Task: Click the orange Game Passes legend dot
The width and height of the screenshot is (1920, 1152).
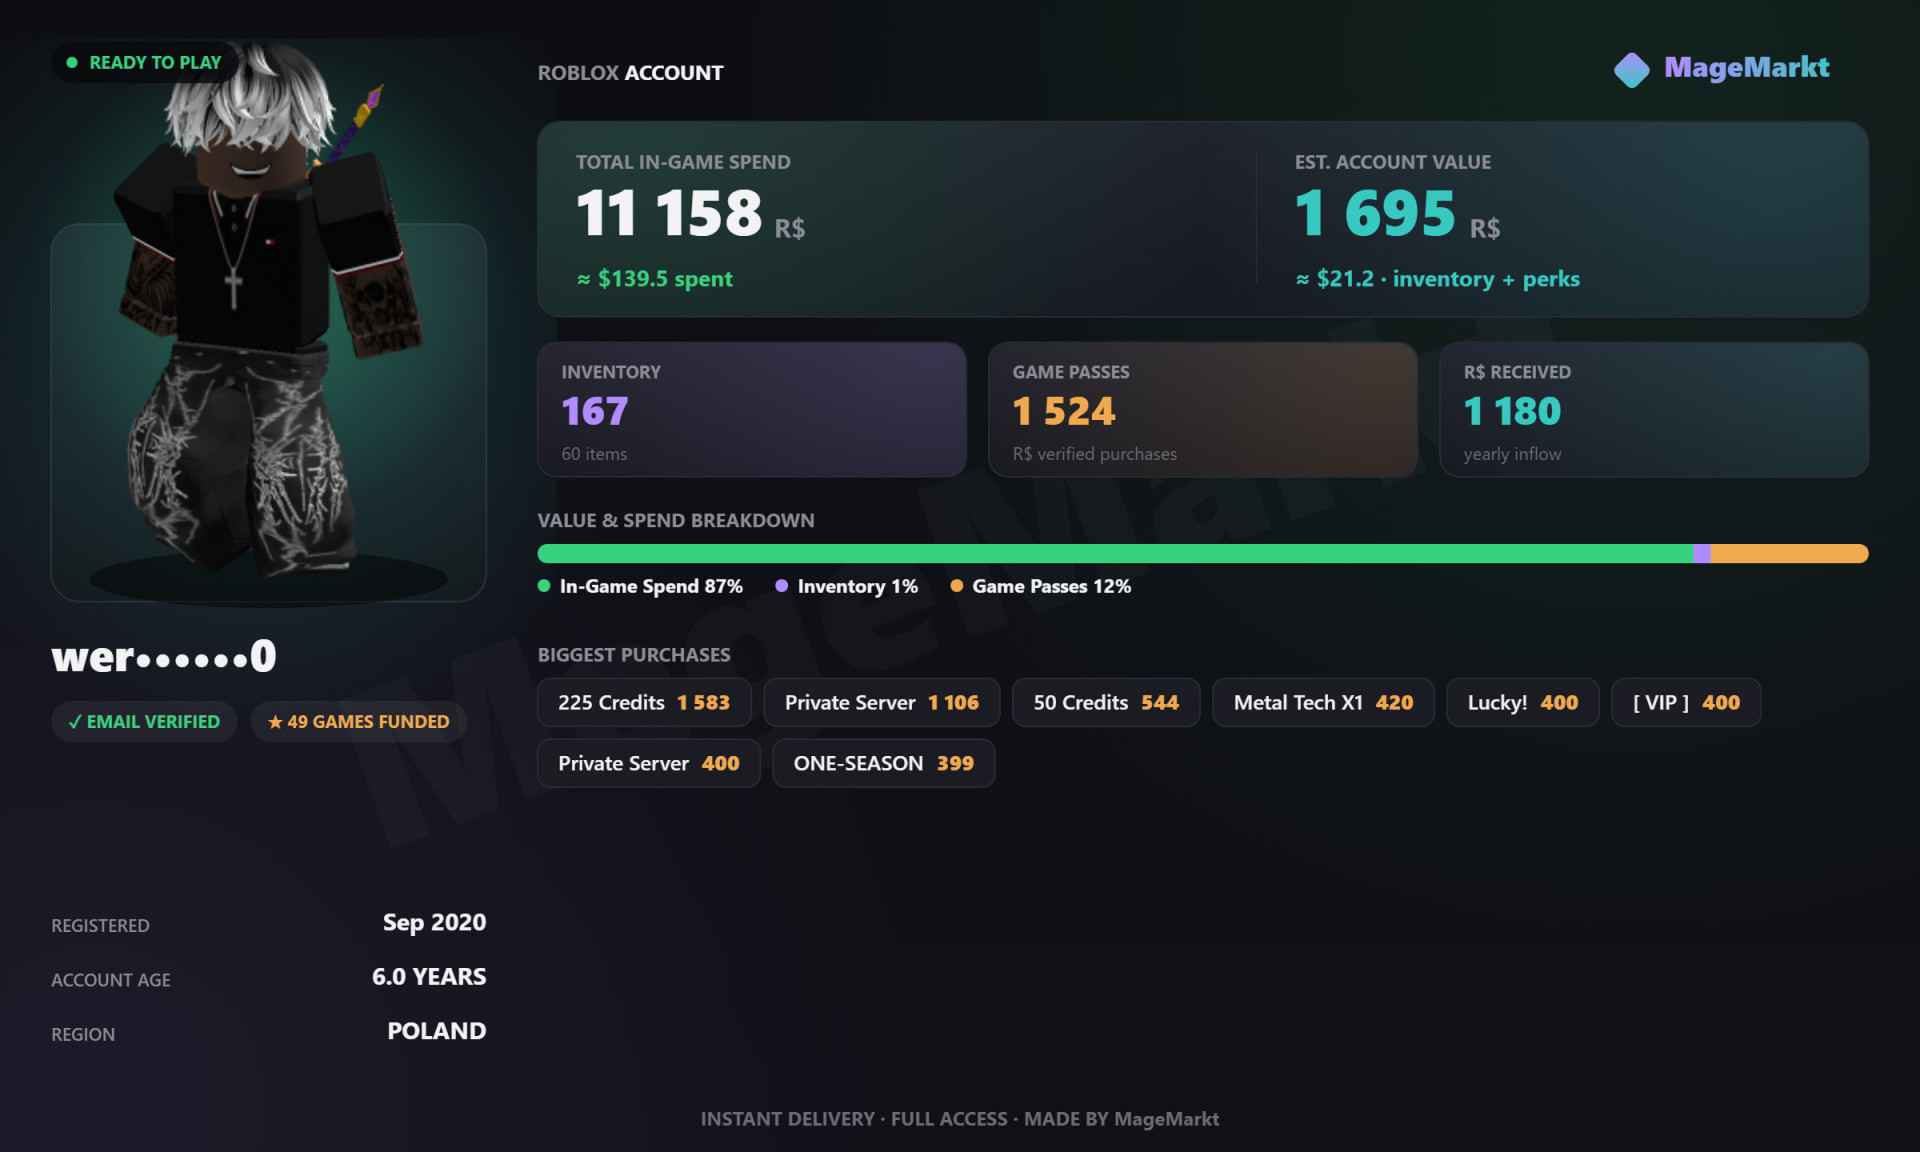Action: coord(957,586)
